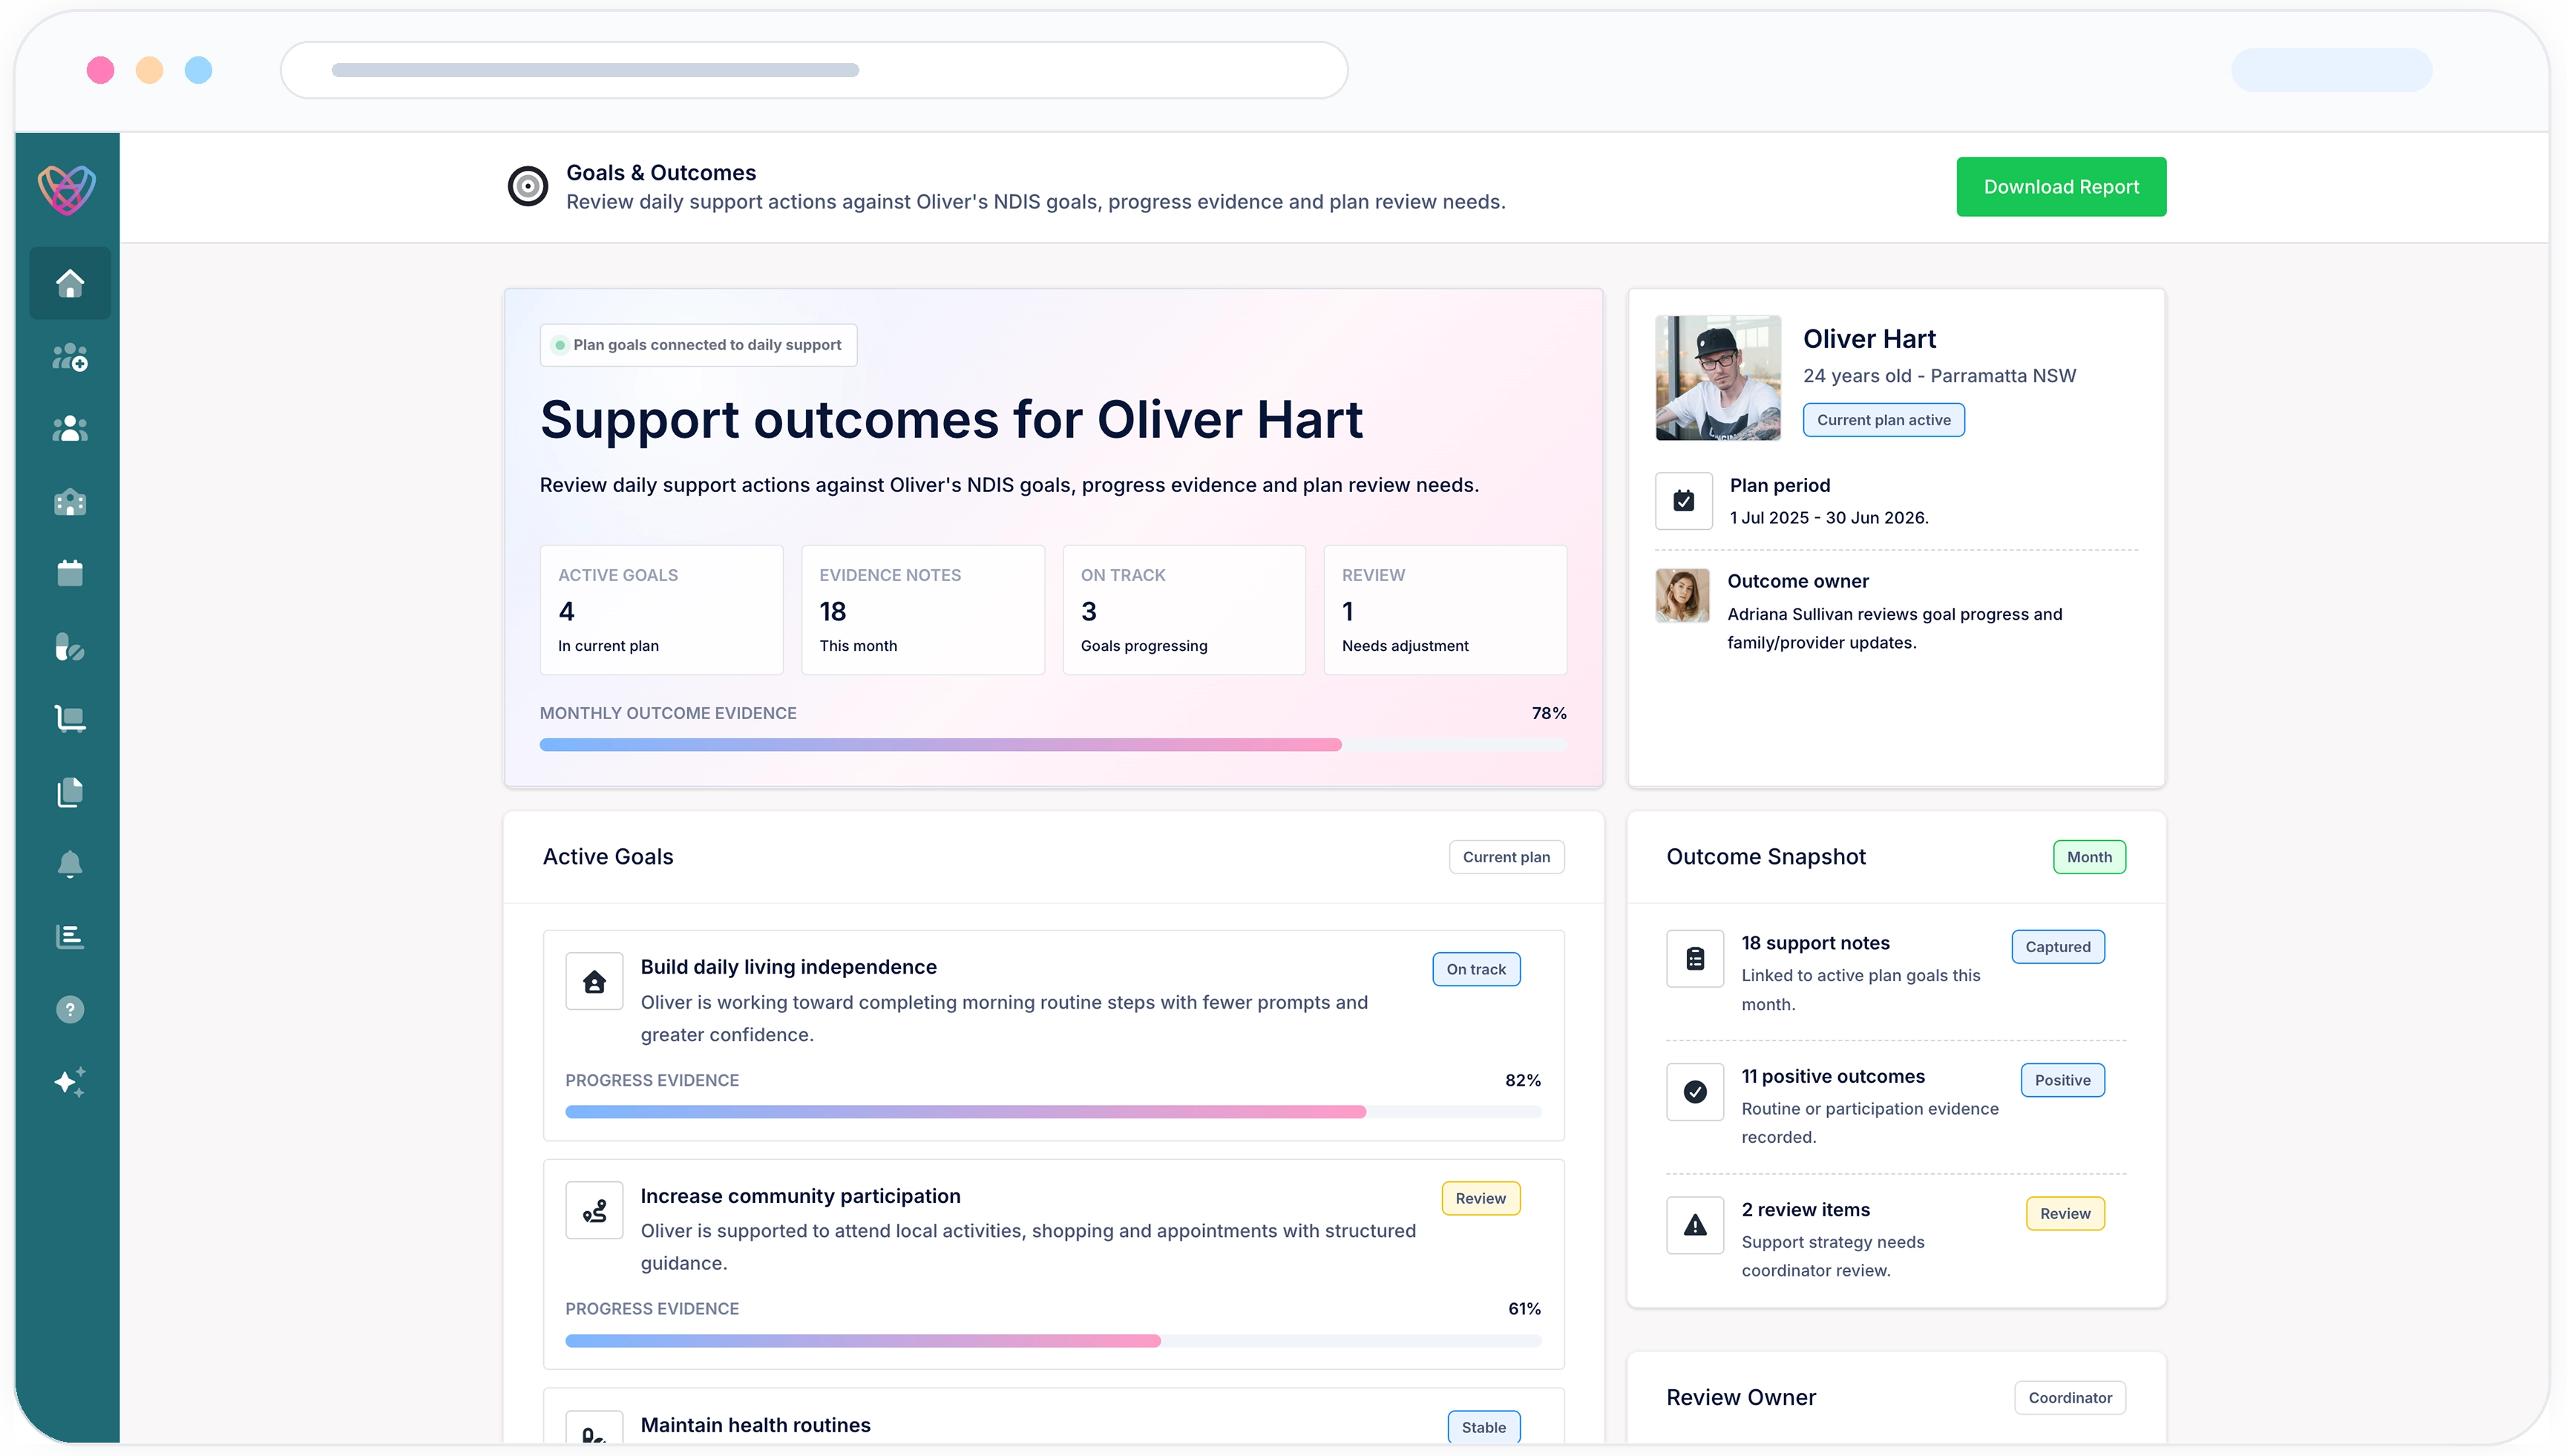2567x1456 pixels.
Task: Click 'Plan goals connected to daily support' pill
Action: (698, 345)
